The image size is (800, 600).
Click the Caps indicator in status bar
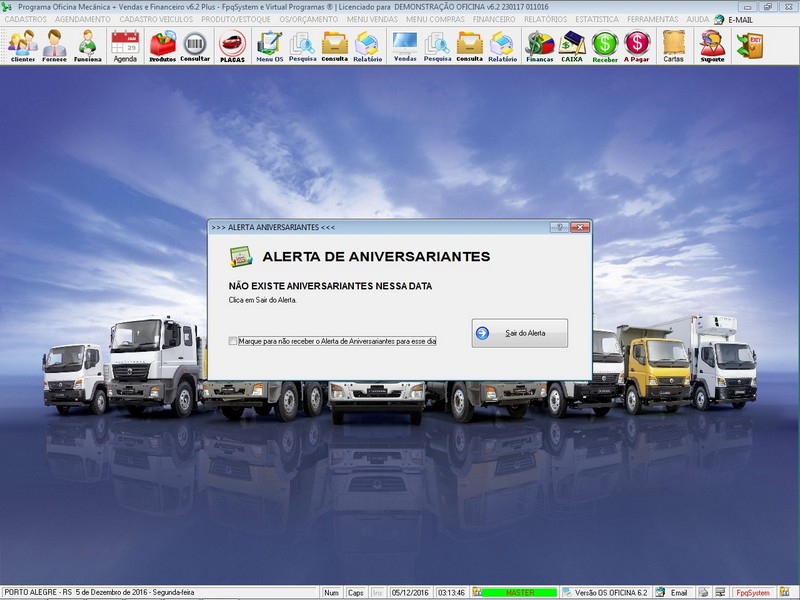click(356, 592)
